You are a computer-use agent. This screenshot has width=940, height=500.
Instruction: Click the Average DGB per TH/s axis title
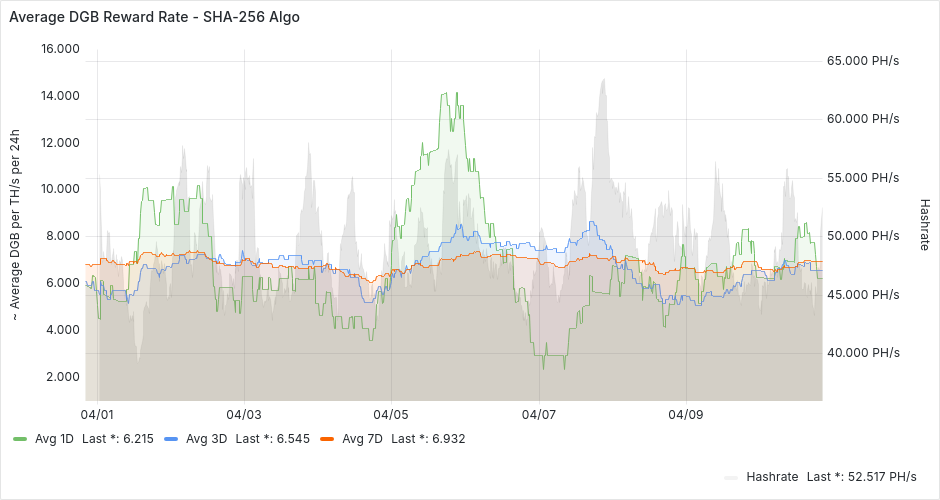tap(16, 226)
